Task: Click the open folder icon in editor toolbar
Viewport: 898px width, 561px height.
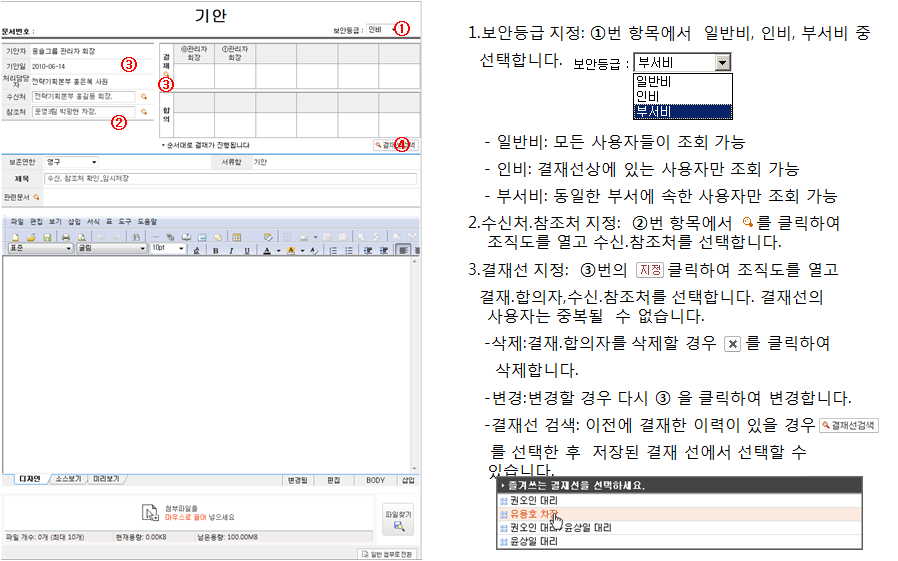Action: 32,237
